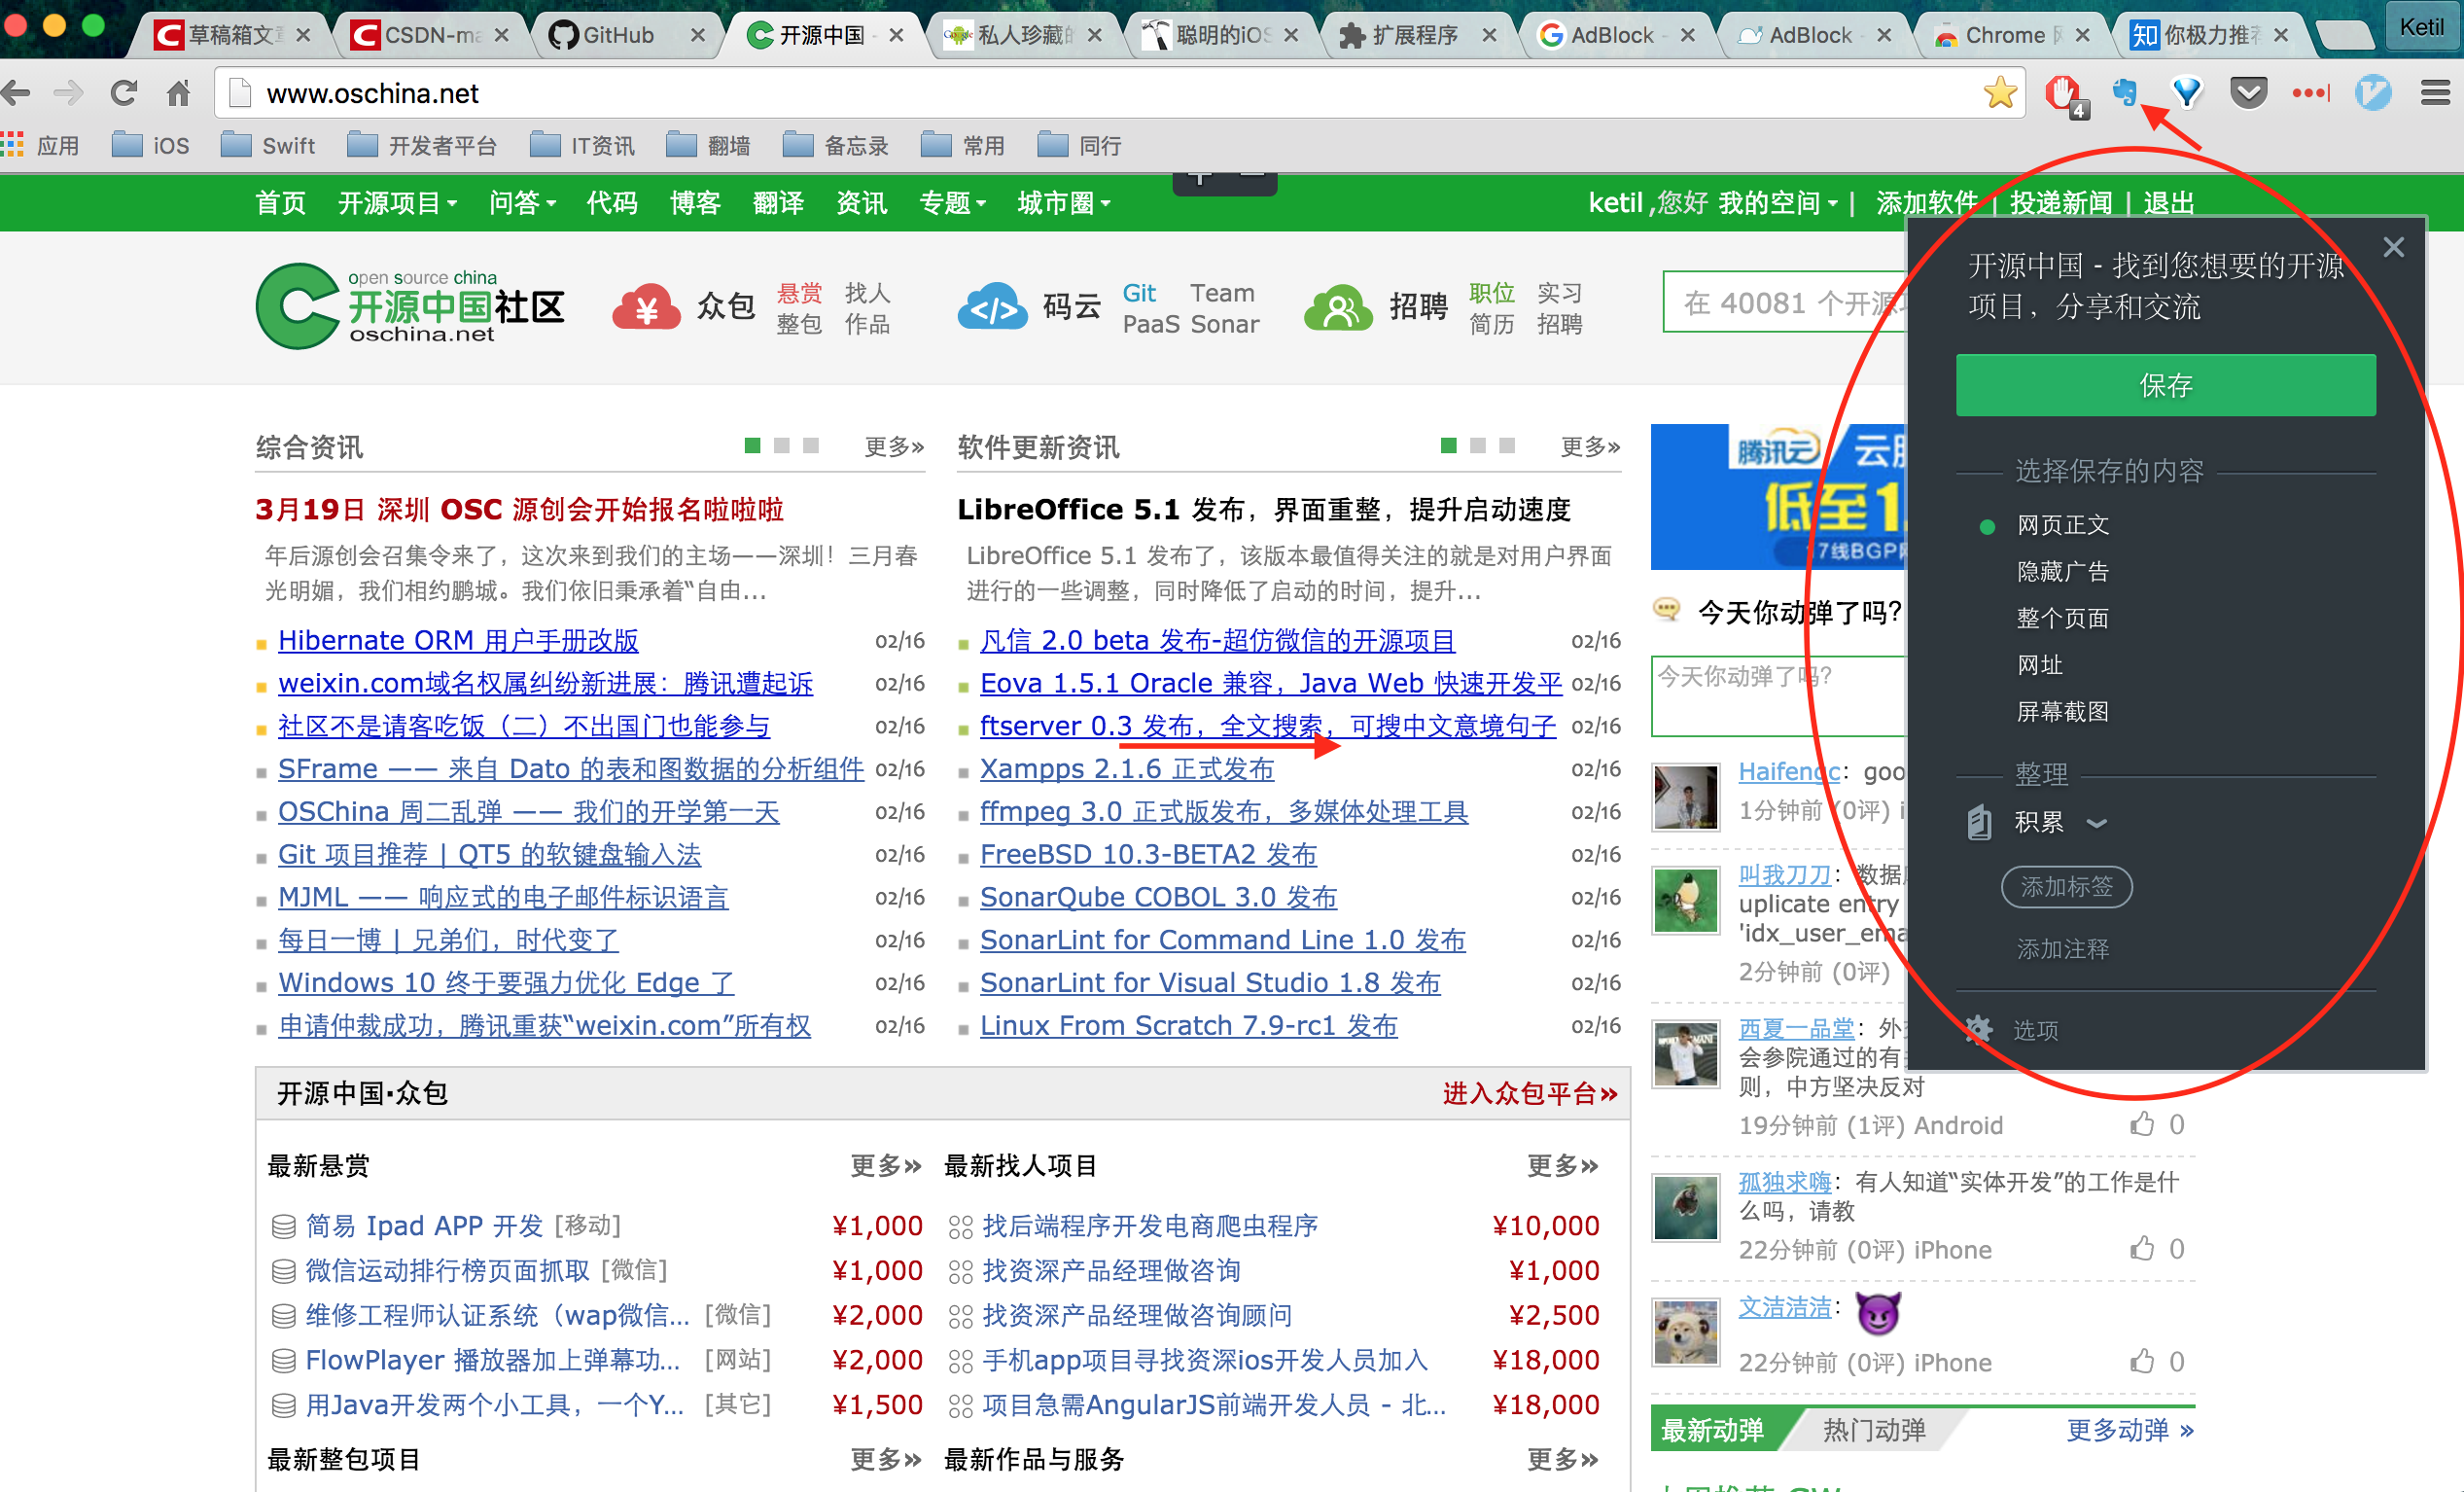2464x1492 pixels.
Task: Click the green 保存 button
Action: coord(2166,385)
